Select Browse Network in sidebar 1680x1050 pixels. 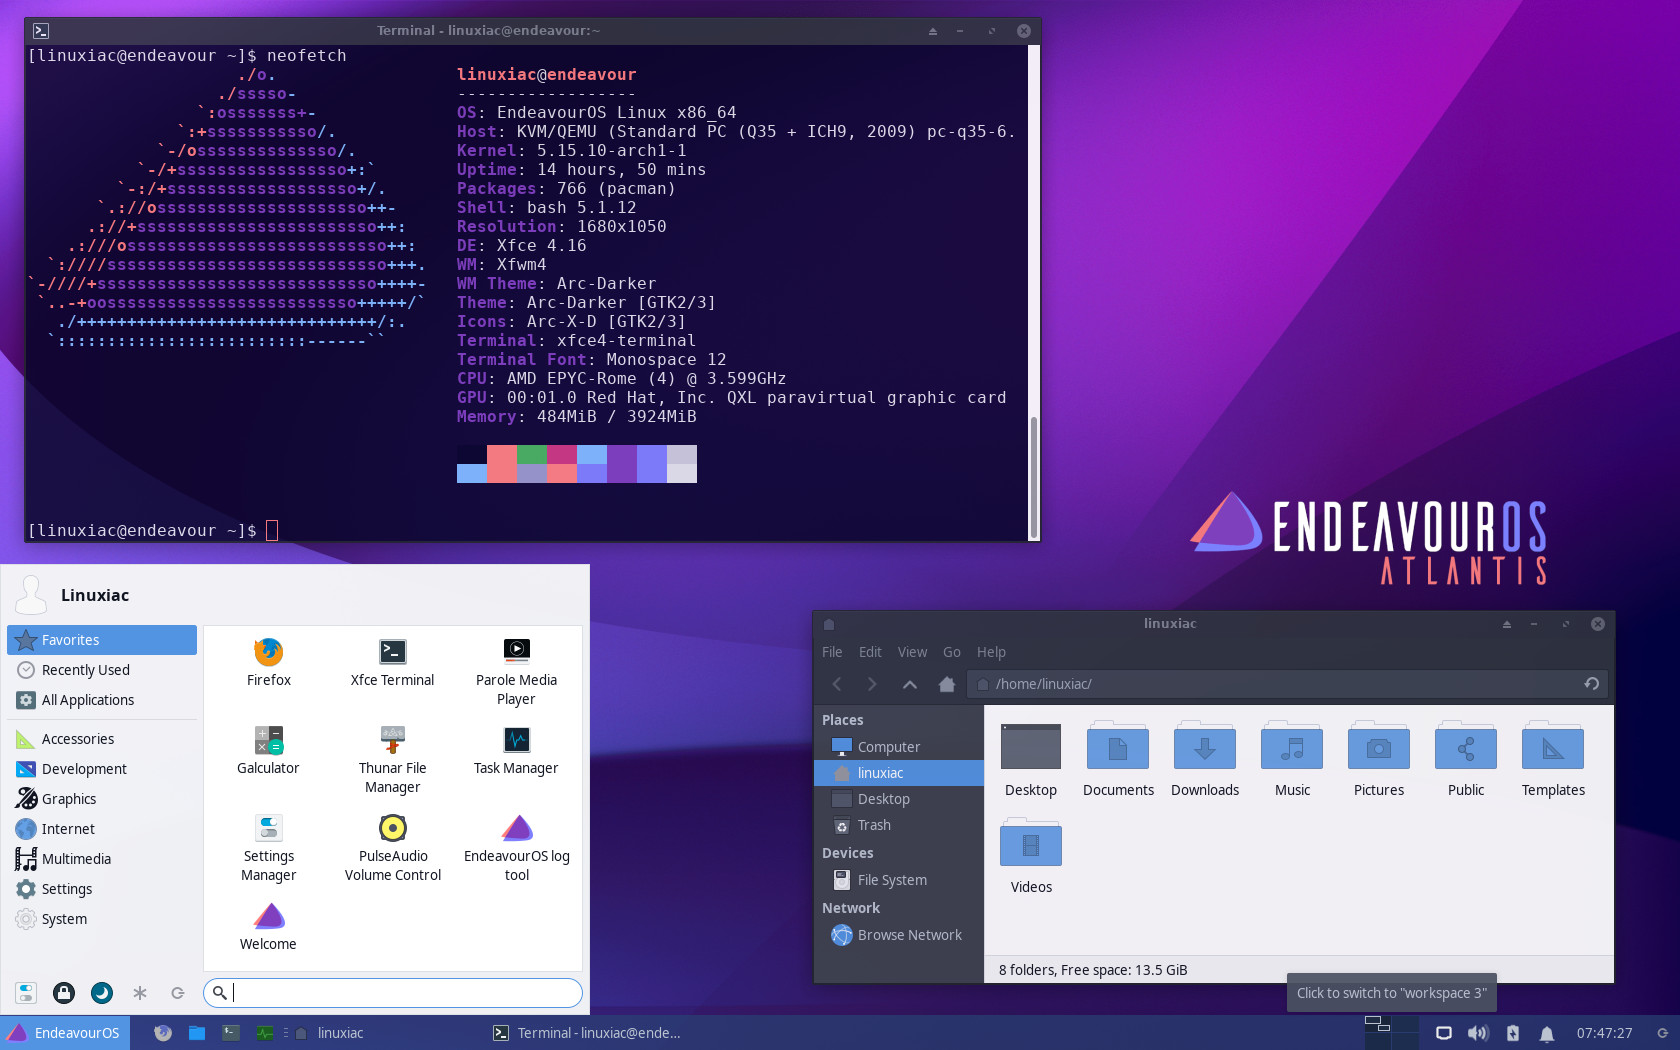click(899, 935)
